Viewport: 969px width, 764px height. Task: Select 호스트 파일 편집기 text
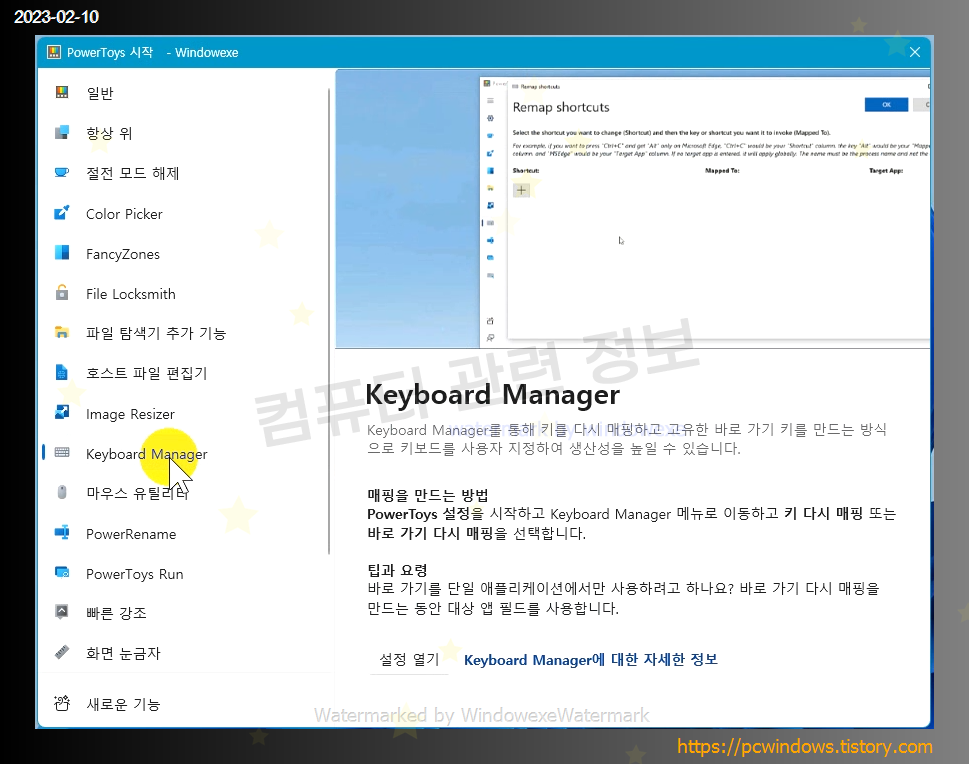(x=147, y=373)
